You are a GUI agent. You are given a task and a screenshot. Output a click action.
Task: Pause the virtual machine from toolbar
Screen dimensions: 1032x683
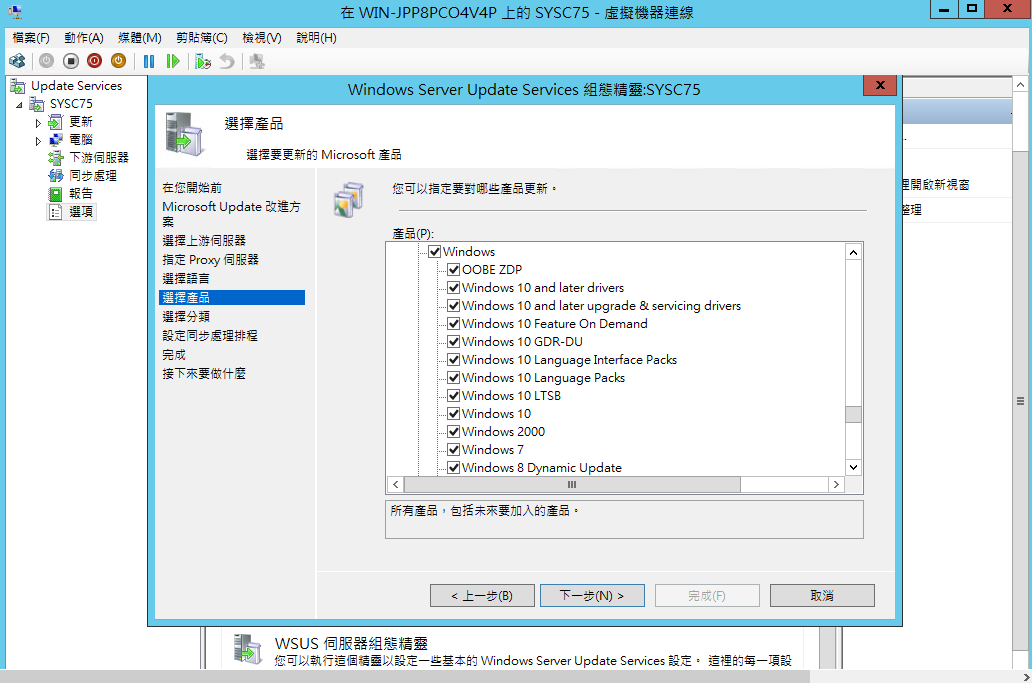149,61
